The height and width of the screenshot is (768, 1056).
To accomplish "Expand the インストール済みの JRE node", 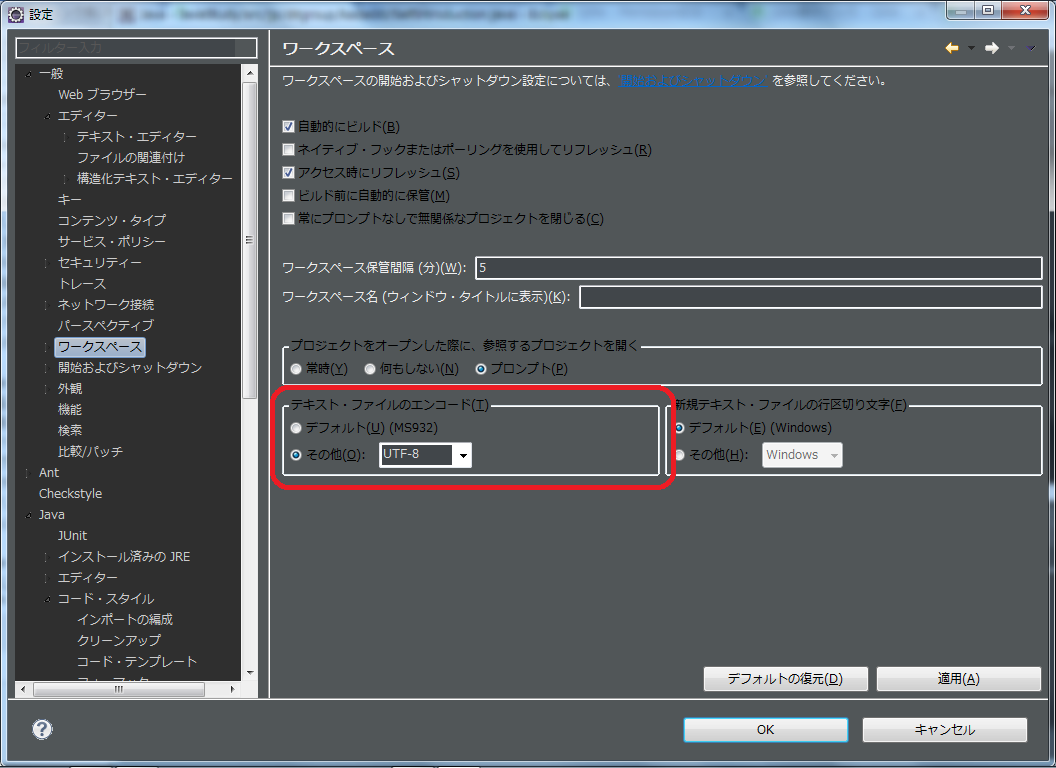I will click(46, 558).
